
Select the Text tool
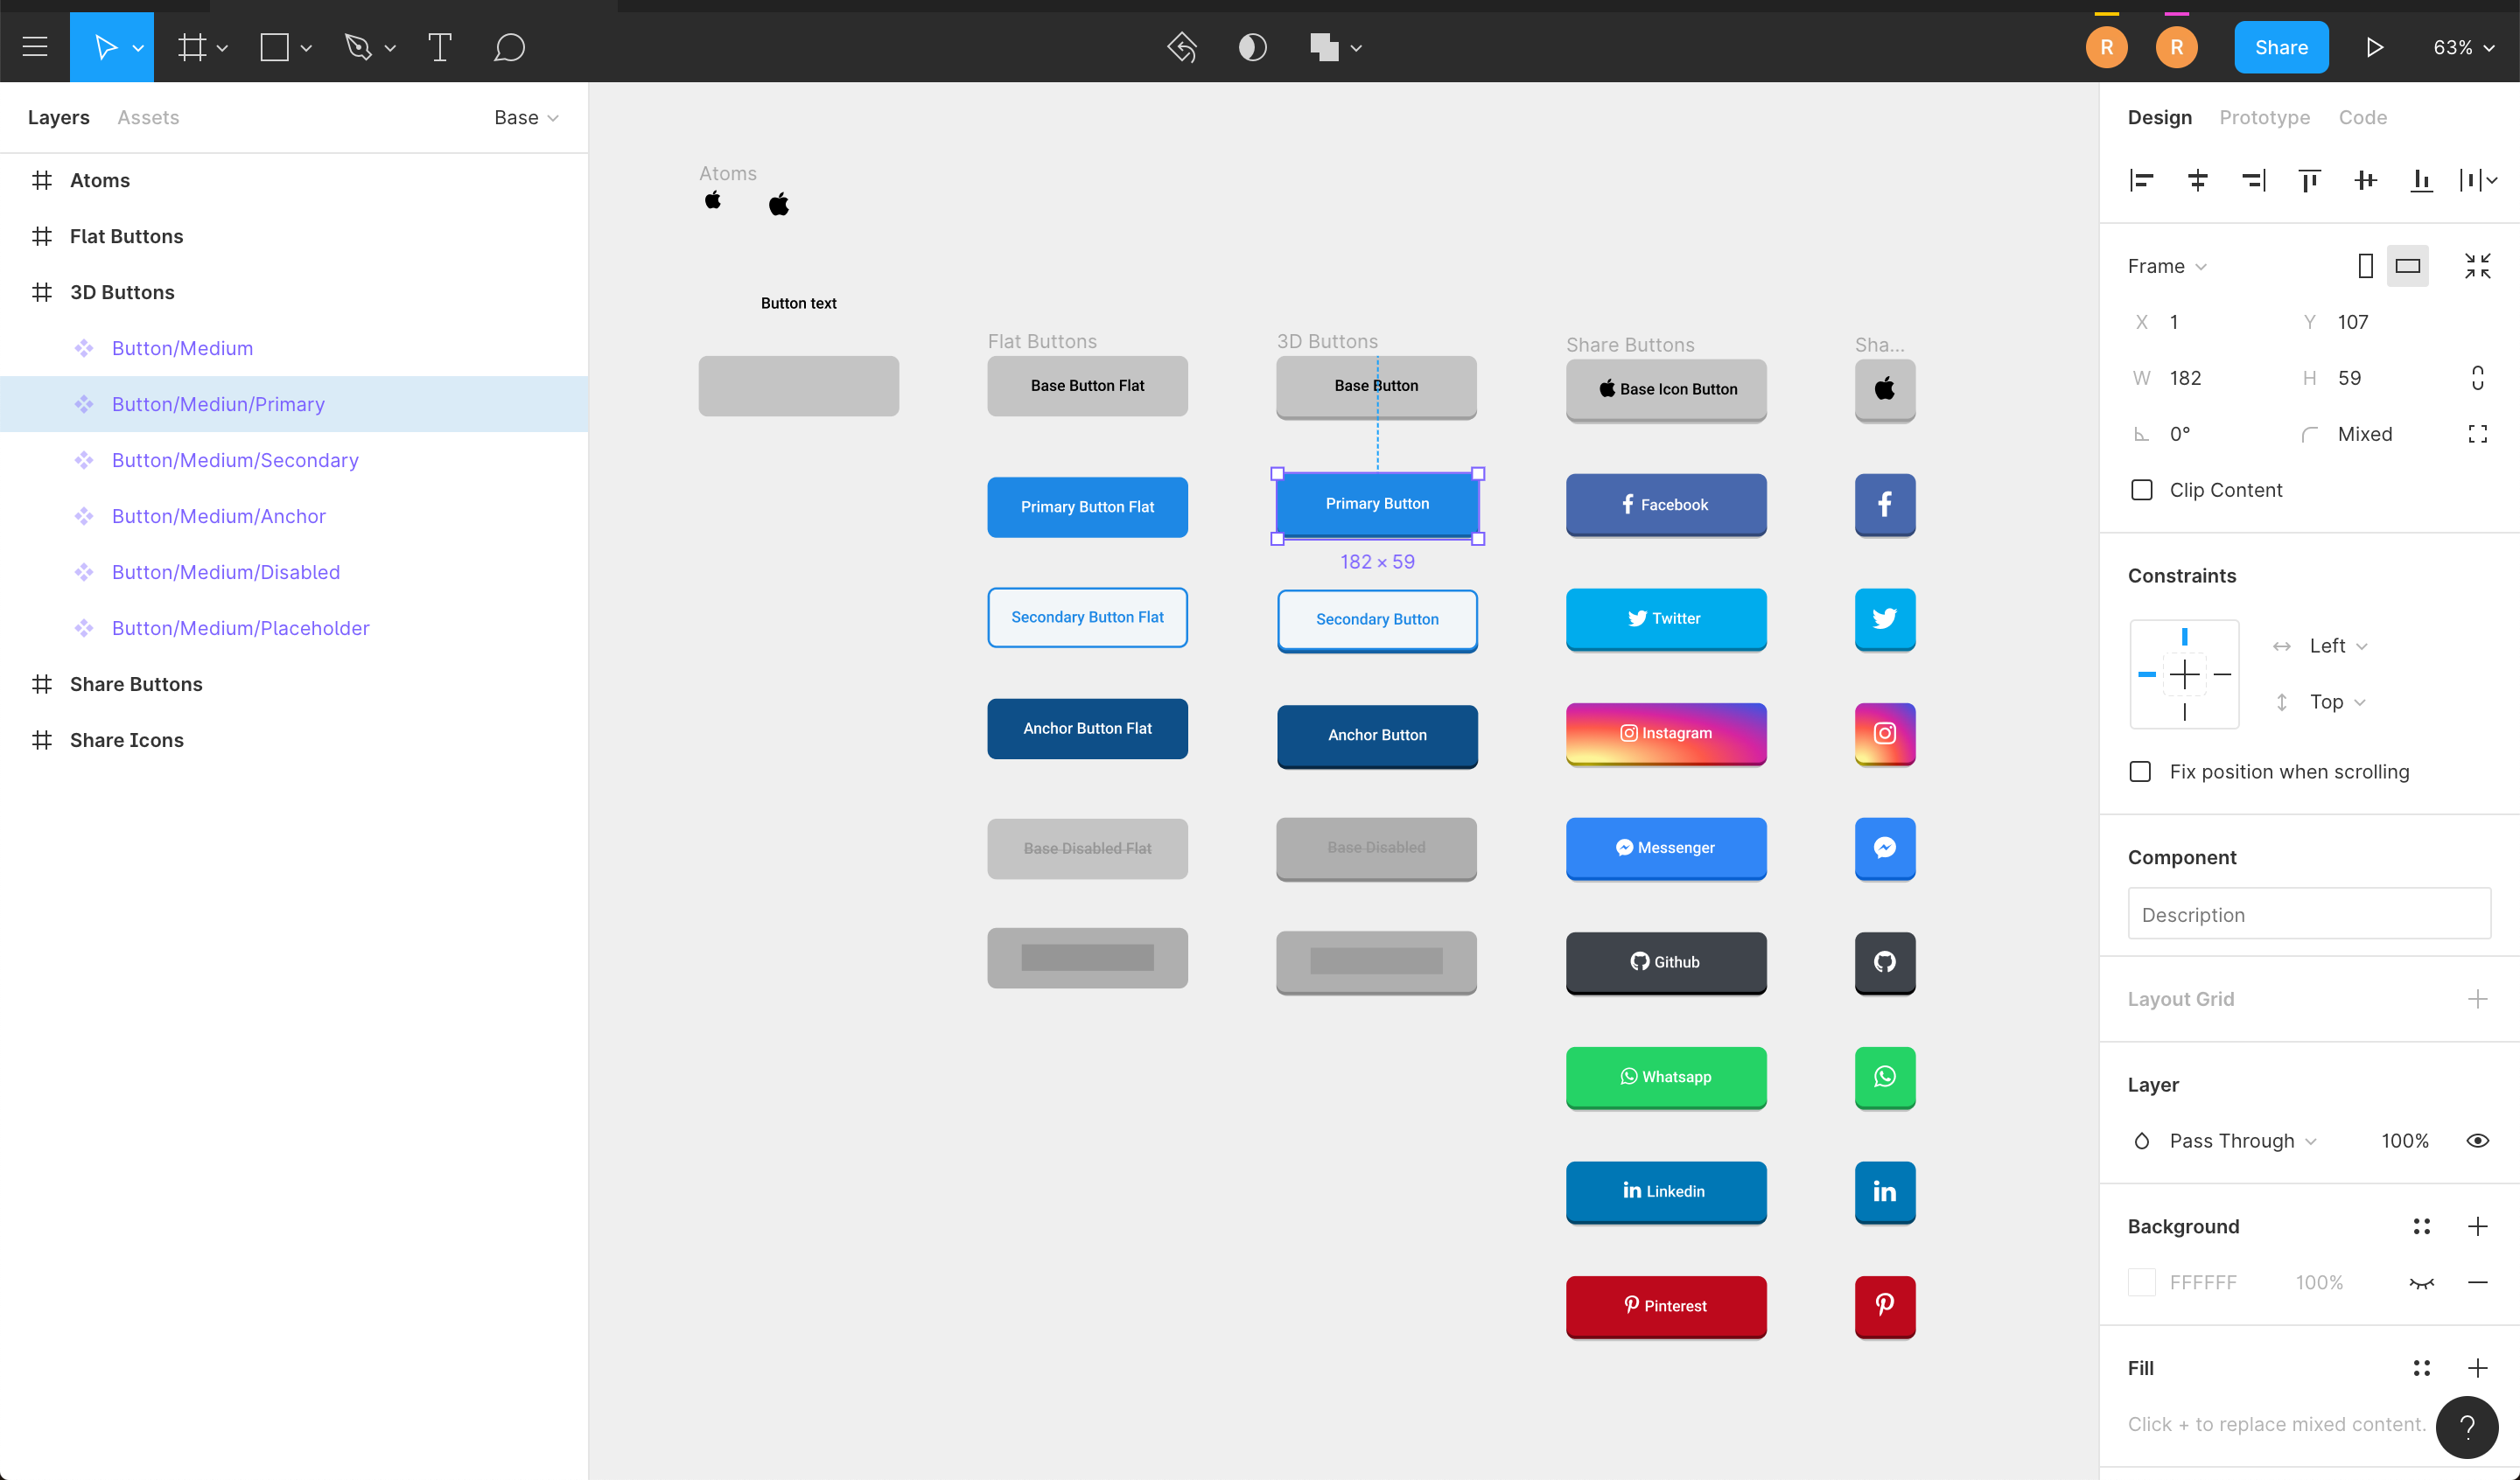439,47
